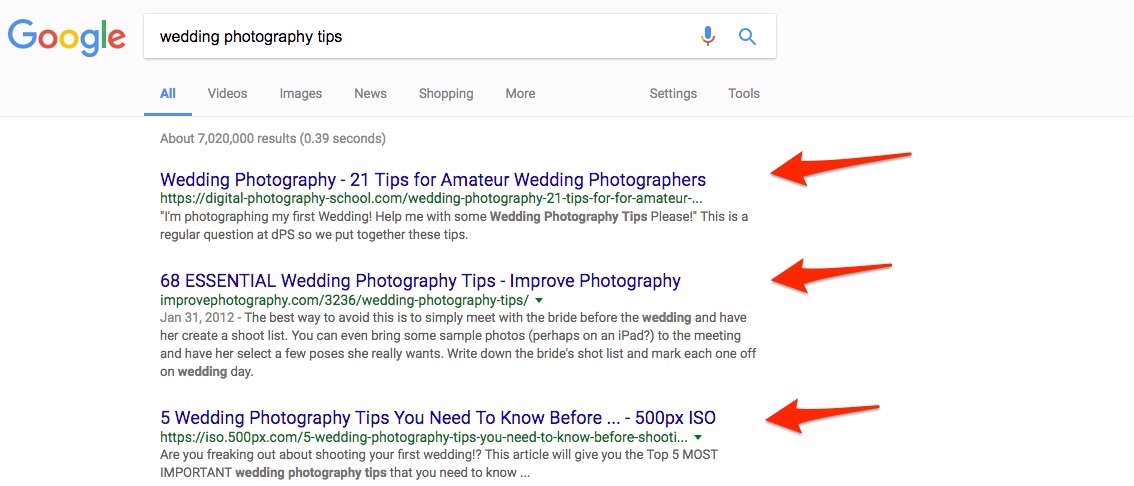Expand dropdown arrow beside improvephotography.com URL
1134x486 pixels.
tap(539, 299)
